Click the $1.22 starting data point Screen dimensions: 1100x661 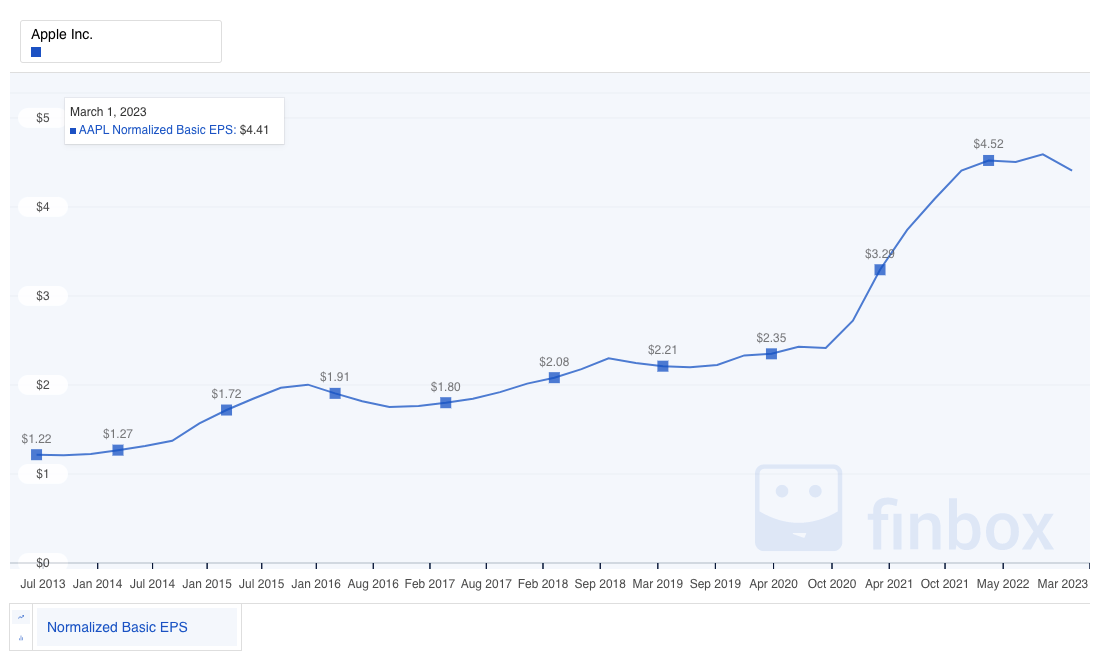[37, 454]
